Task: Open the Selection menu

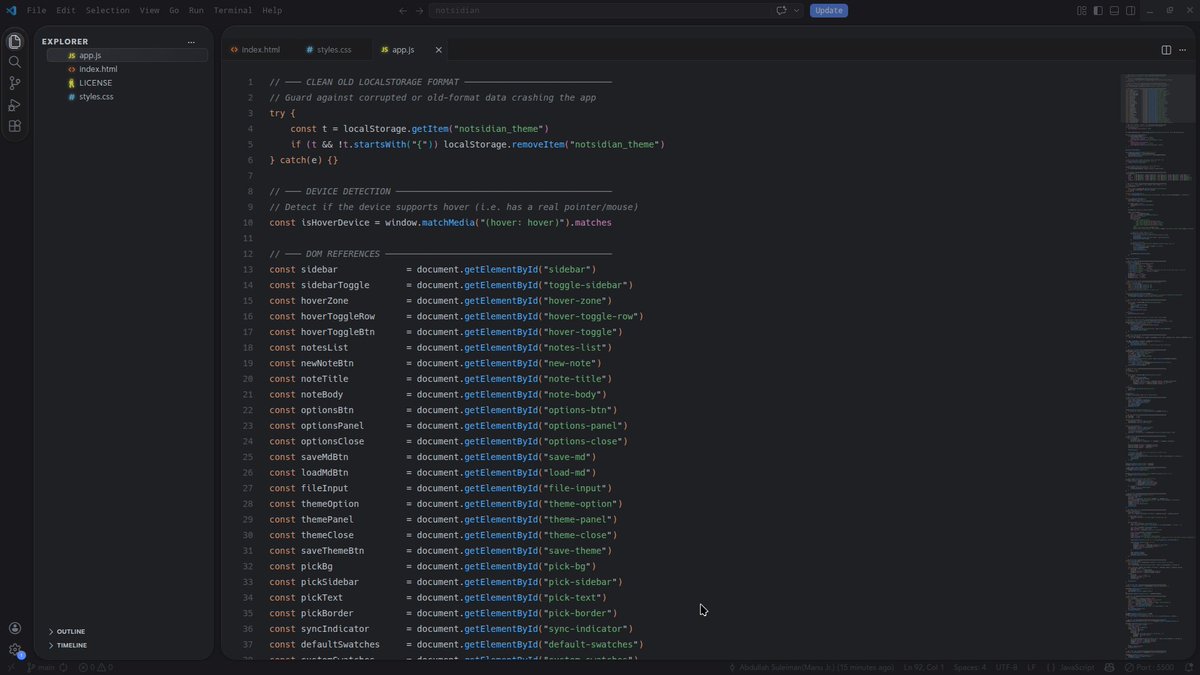Action: (x=107, y=10)
